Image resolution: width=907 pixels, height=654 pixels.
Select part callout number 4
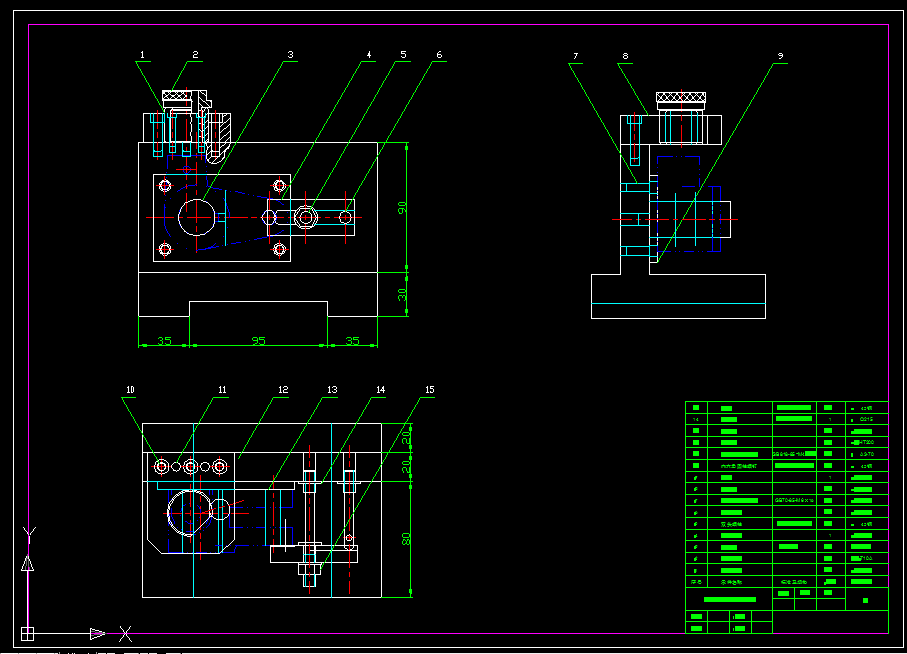click(368, 54)
